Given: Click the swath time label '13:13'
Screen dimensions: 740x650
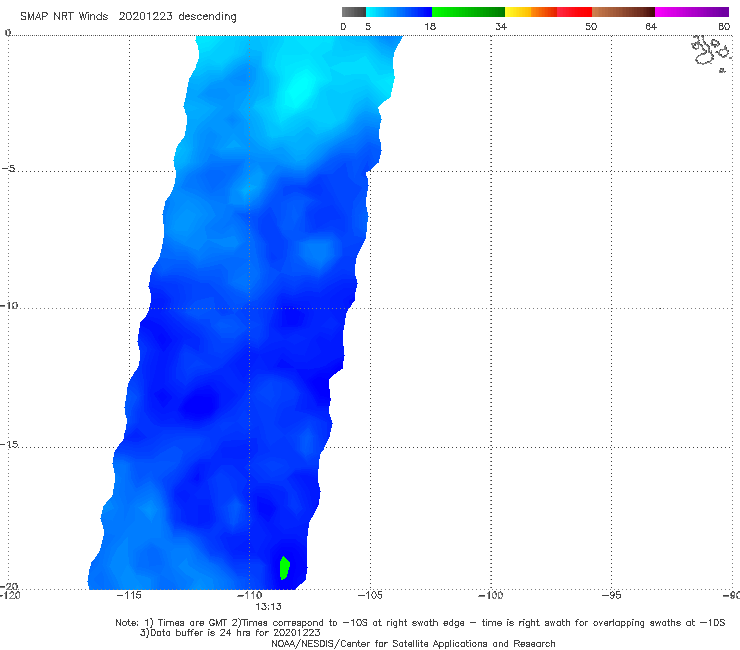Looking at the screenshot, I should (269, 607).
